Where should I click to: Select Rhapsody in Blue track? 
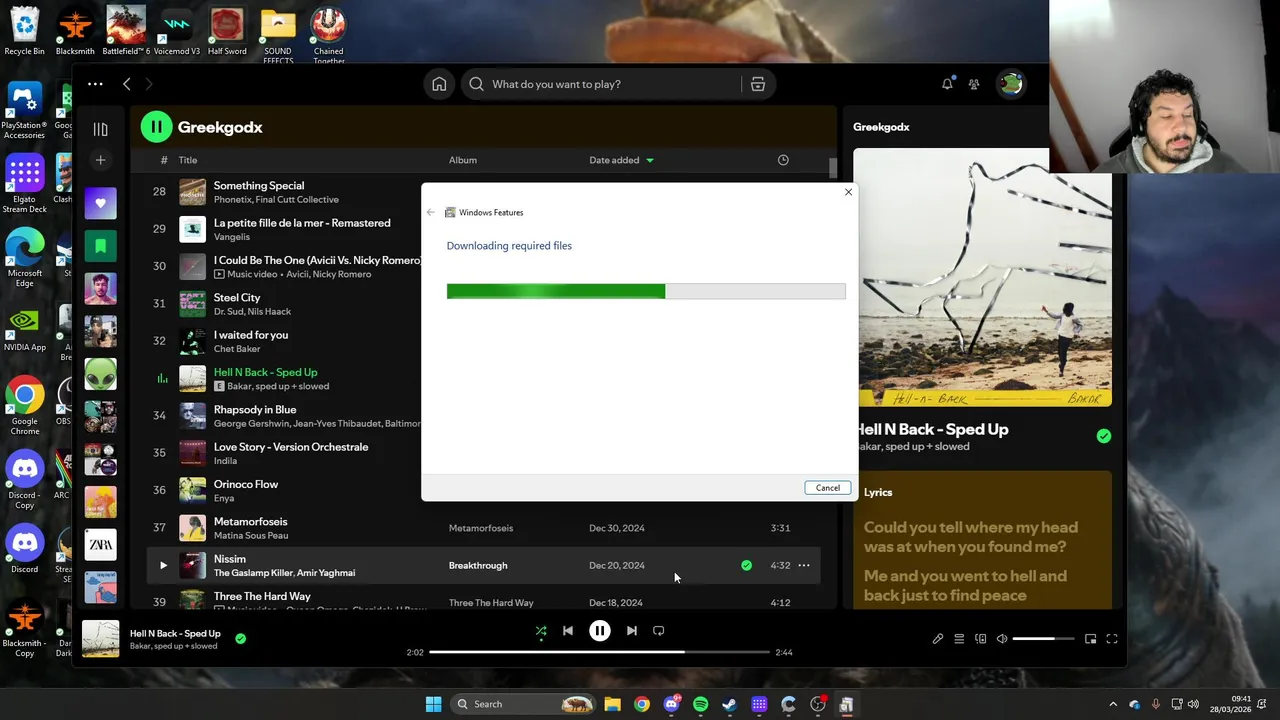(x=255, y=409)
